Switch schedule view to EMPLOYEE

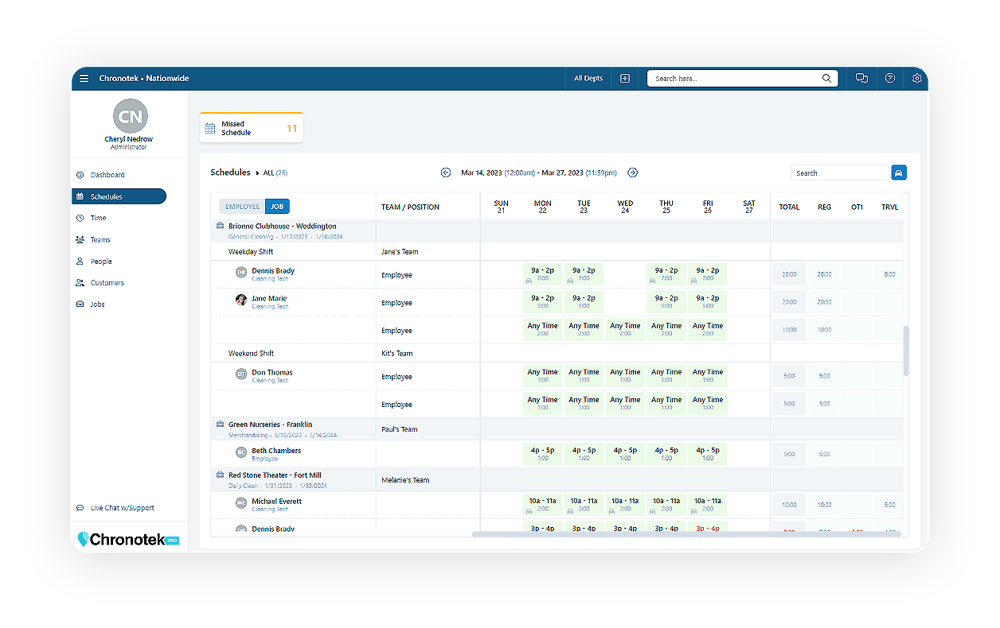click(242, 207)
